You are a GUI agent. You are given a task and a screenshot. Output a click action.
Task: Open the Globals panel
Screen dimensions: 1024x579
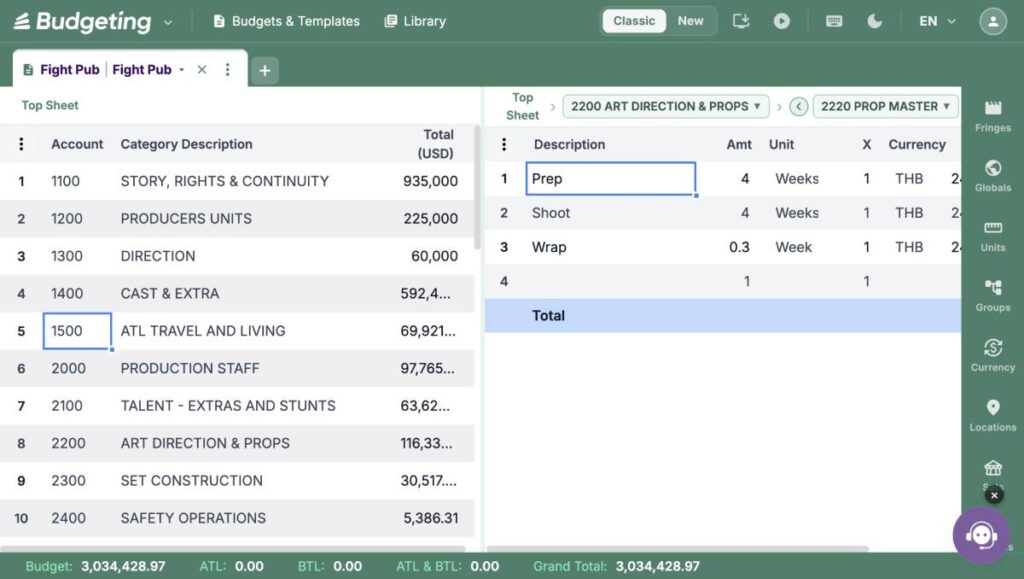993,176
